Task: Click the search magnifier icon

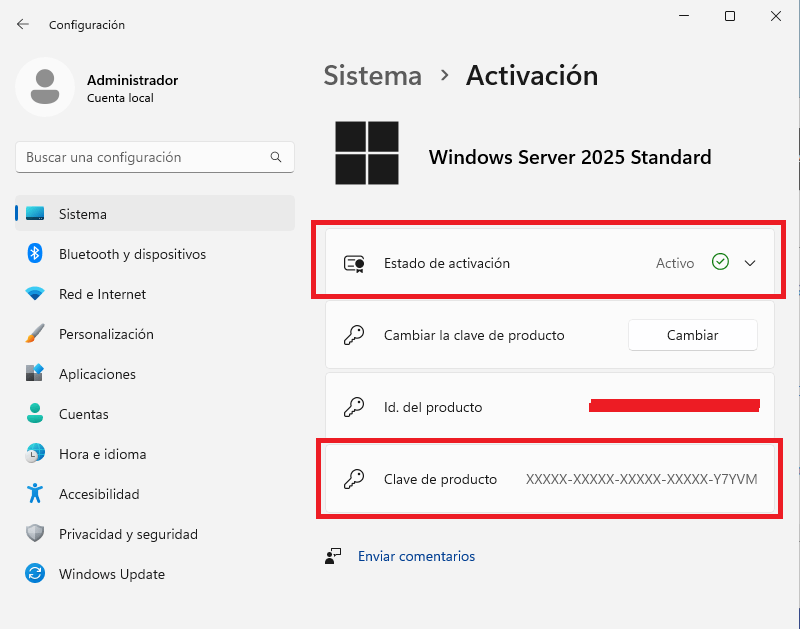Action: point(276,157)
